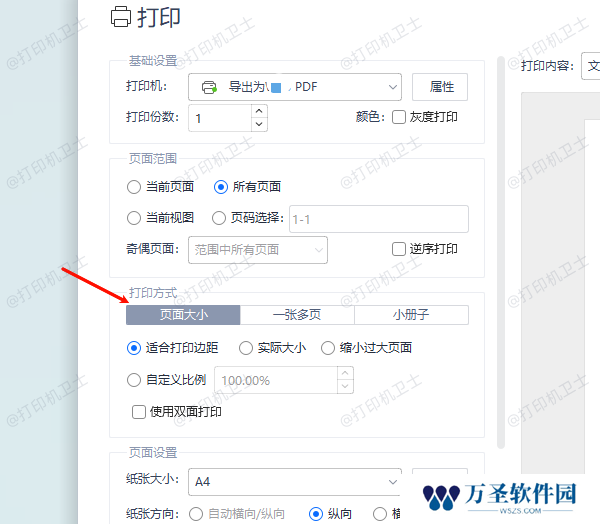Click the 属性 properties button
Viewport: 600px width, 524px height.
click(440, 87)
